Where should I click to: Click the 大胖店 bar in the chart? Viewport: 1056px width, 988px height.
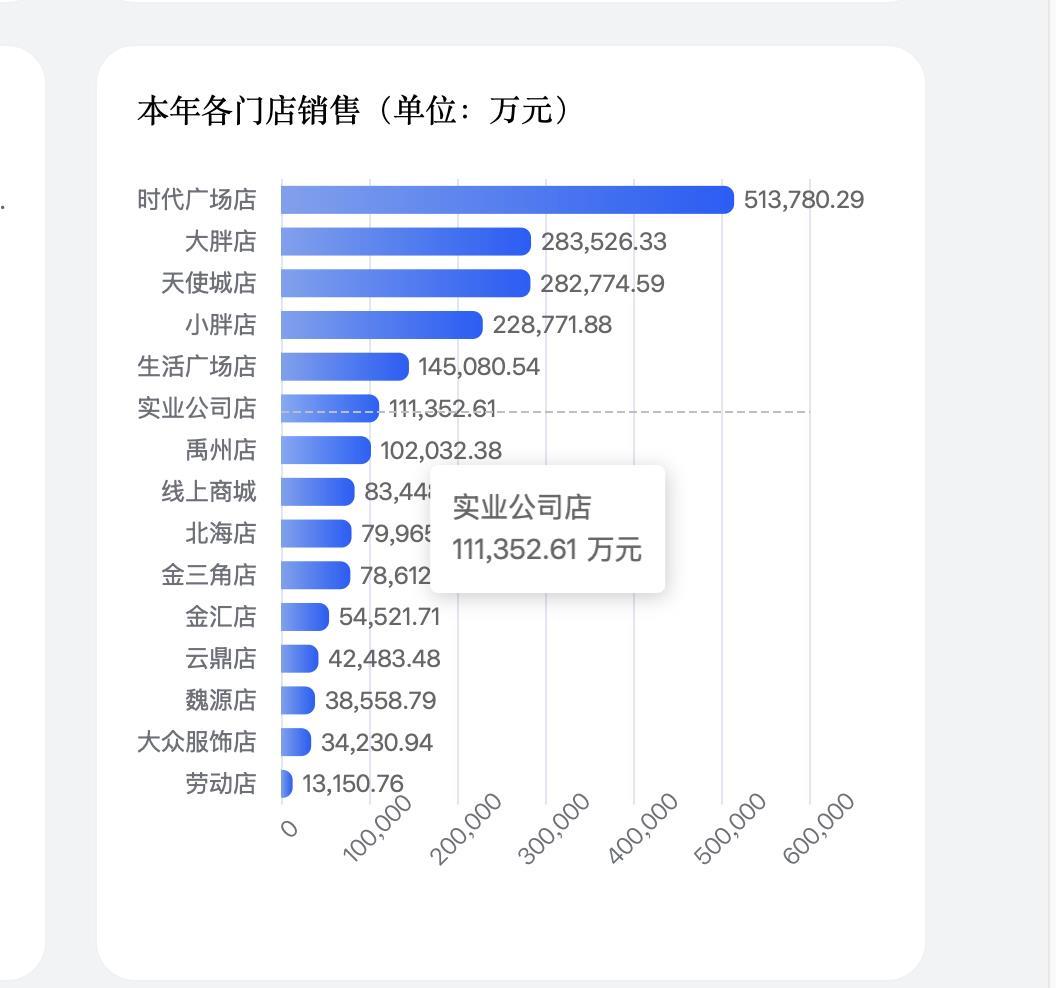pos(400,241)
